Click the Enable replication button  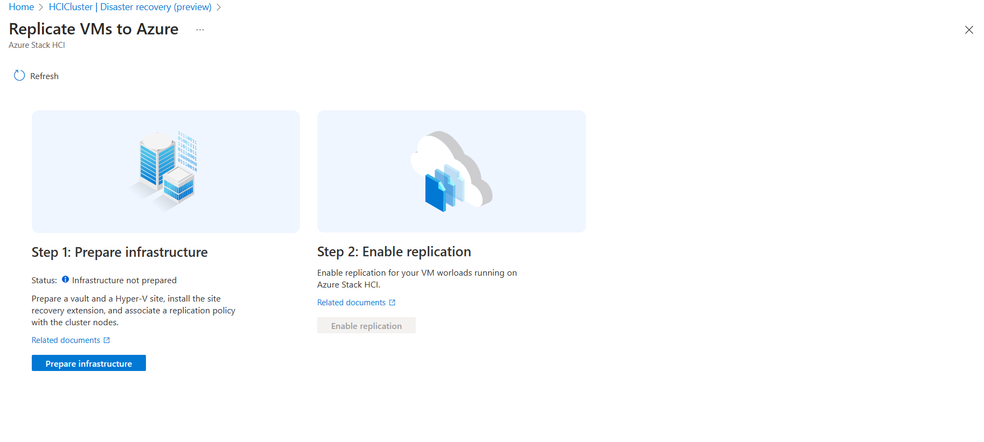tap(366, 325)
